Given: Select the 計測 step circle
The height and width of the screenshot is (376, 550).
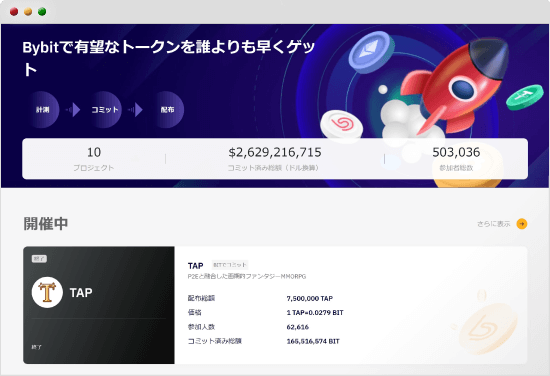Looking at the screenshot, I should tap(42, 110).
